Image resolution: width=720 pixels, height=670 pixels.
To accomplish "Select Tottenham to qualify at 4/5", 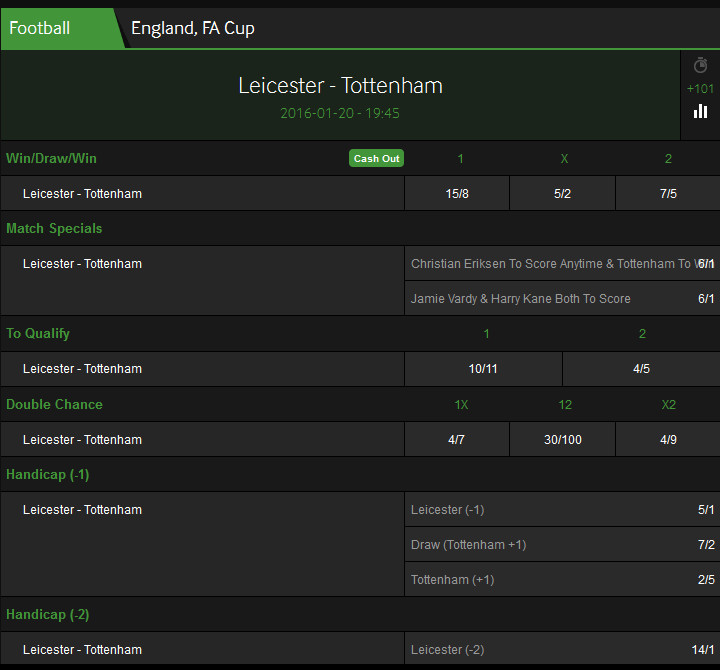I will coord(641,369).
